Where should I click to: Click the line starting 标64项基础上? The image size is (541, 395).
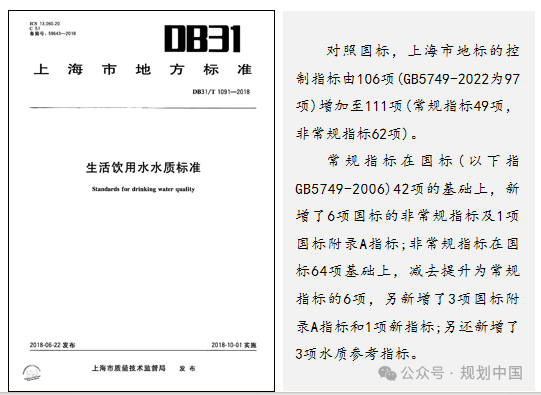click(x=407, y=271)
